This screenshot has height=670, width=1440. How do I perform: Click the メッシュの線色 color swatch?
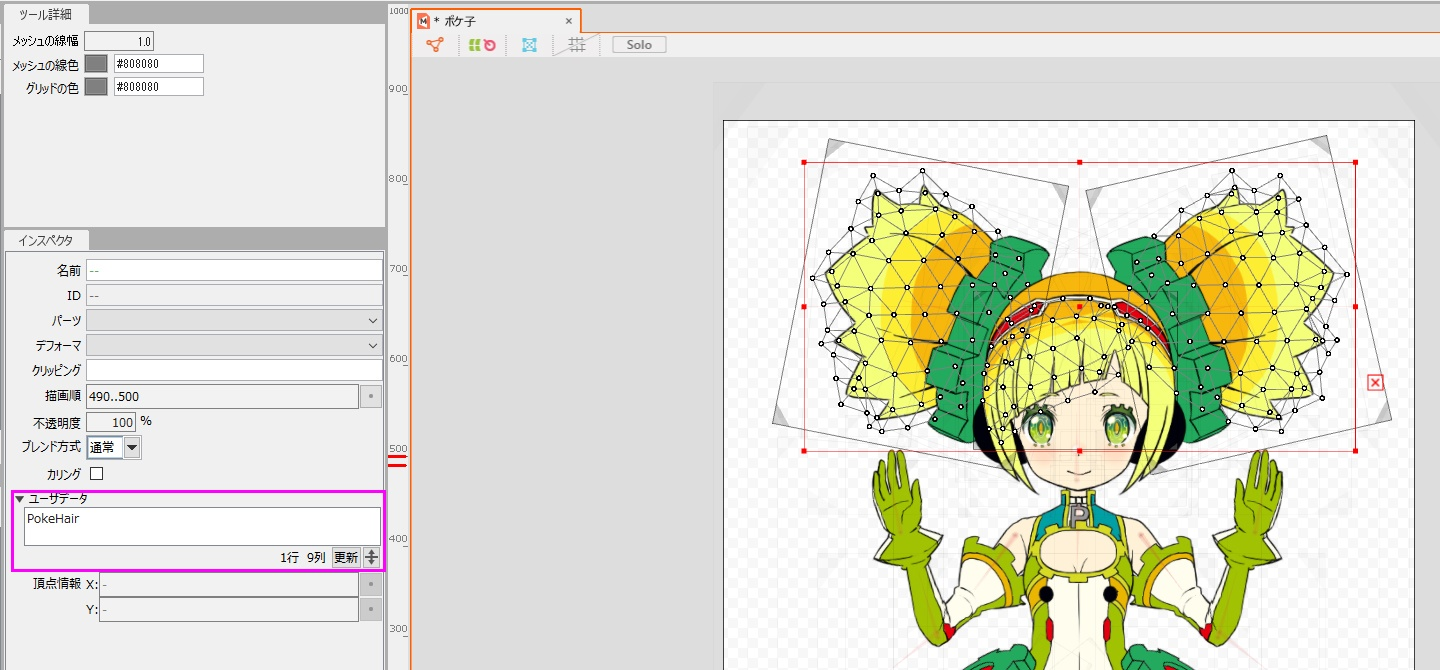click(x=96, y=64)
